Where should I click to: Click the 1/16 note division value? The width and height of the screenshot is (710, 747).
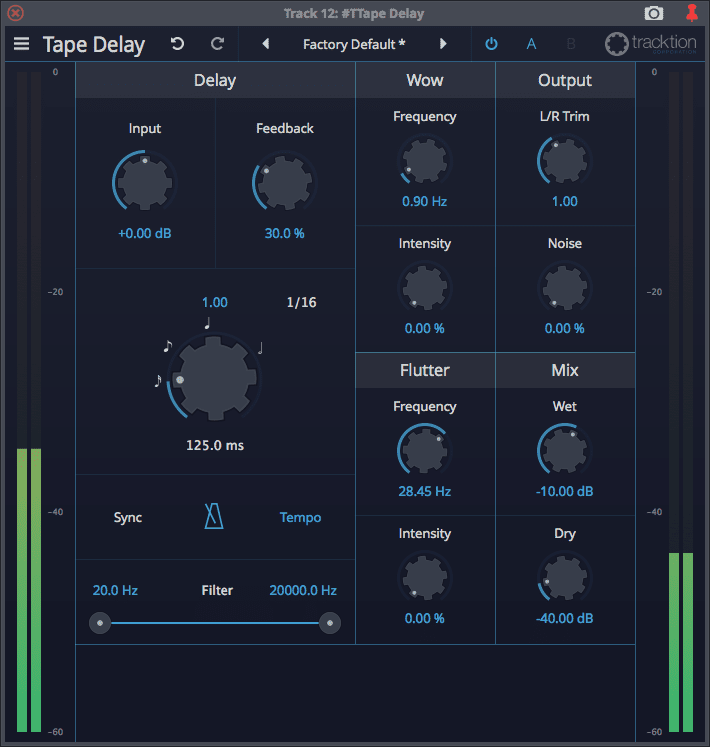tap(302, 303)
